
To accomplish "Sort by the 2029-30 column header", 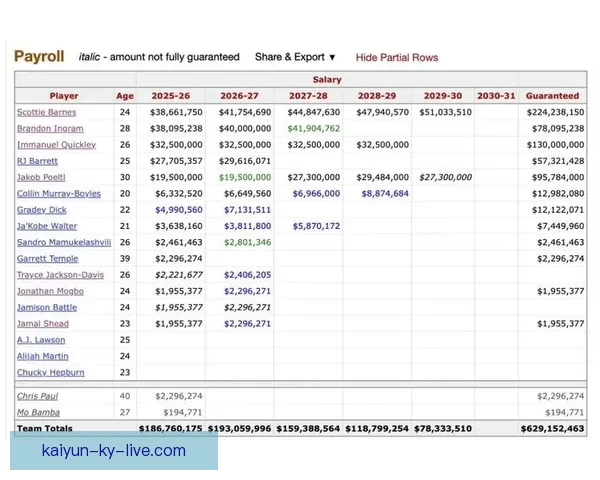I will point(443,96).
